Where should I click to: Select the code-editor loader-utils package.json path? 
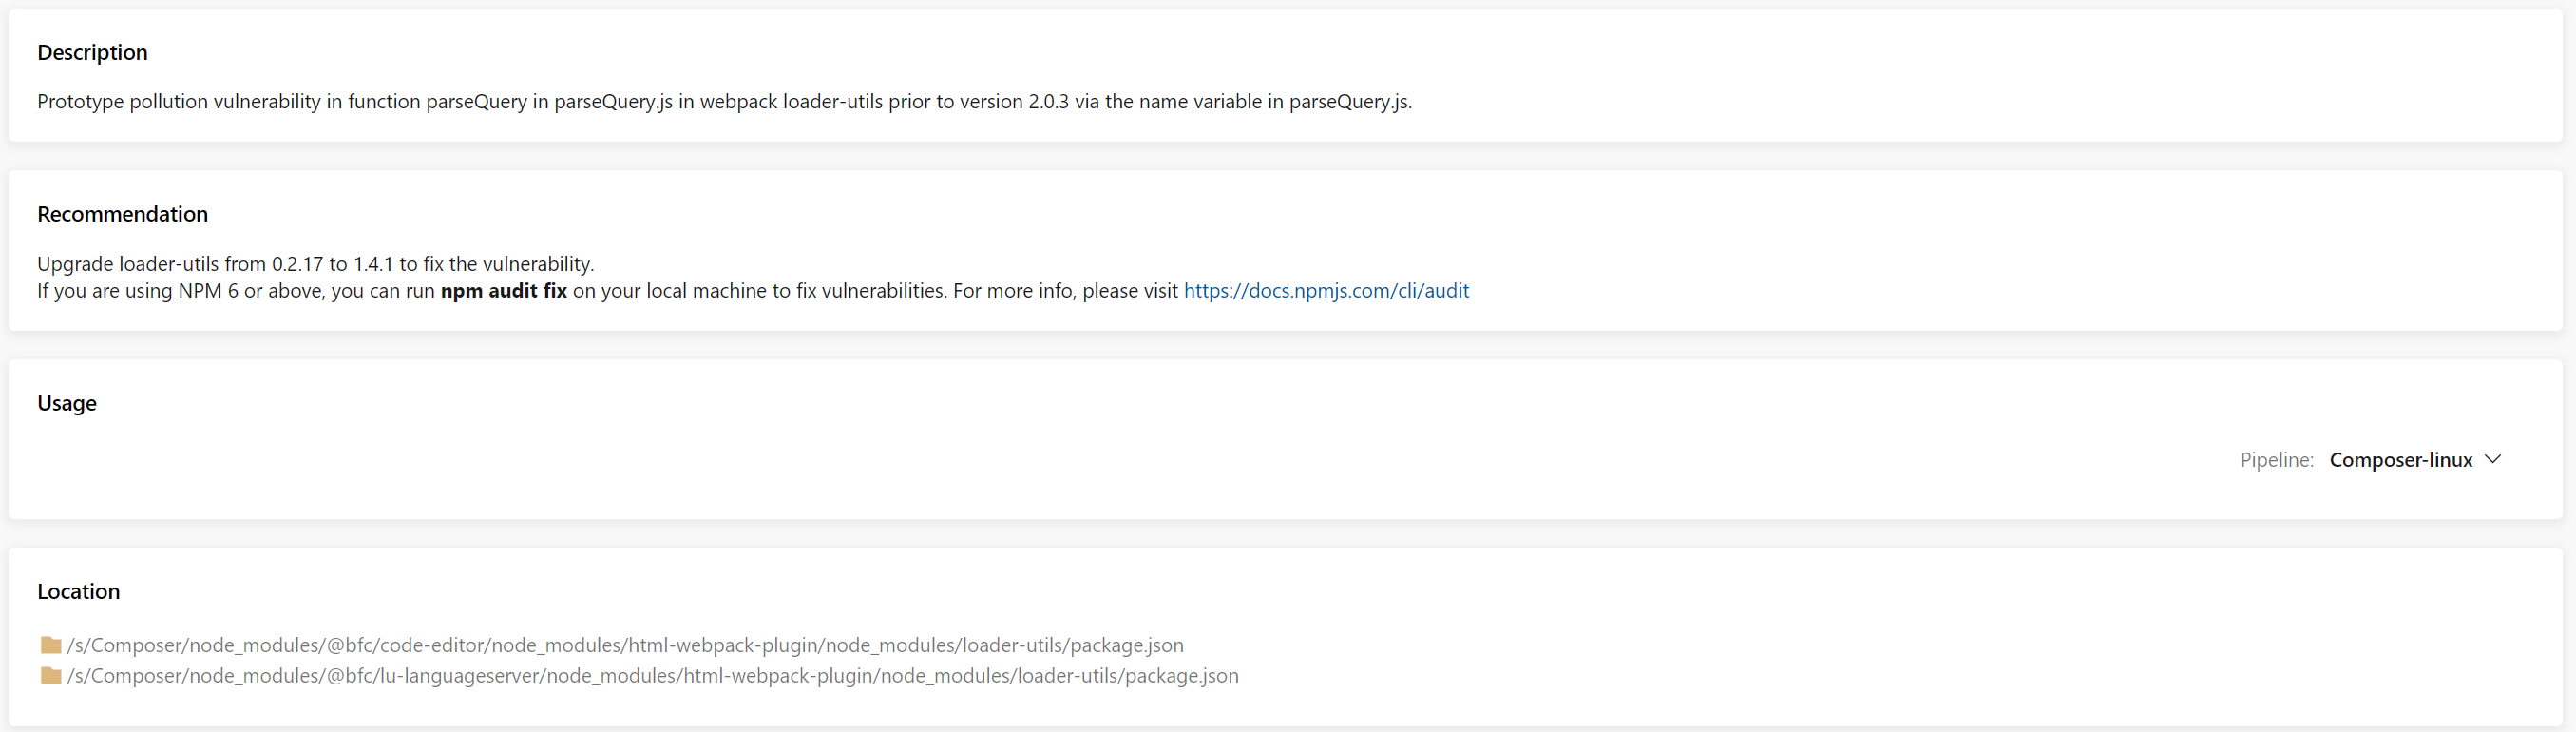pyautogui.click(x=626, y=645)
